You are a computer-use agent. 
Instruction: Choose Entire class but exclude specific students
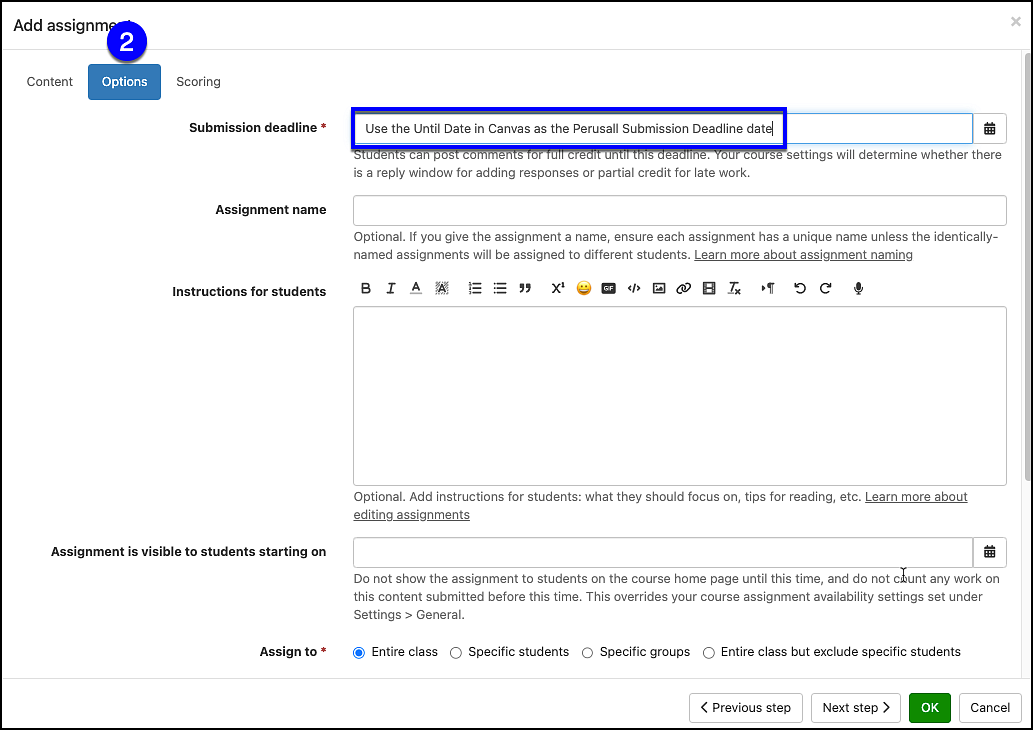(x=709, y=653)
